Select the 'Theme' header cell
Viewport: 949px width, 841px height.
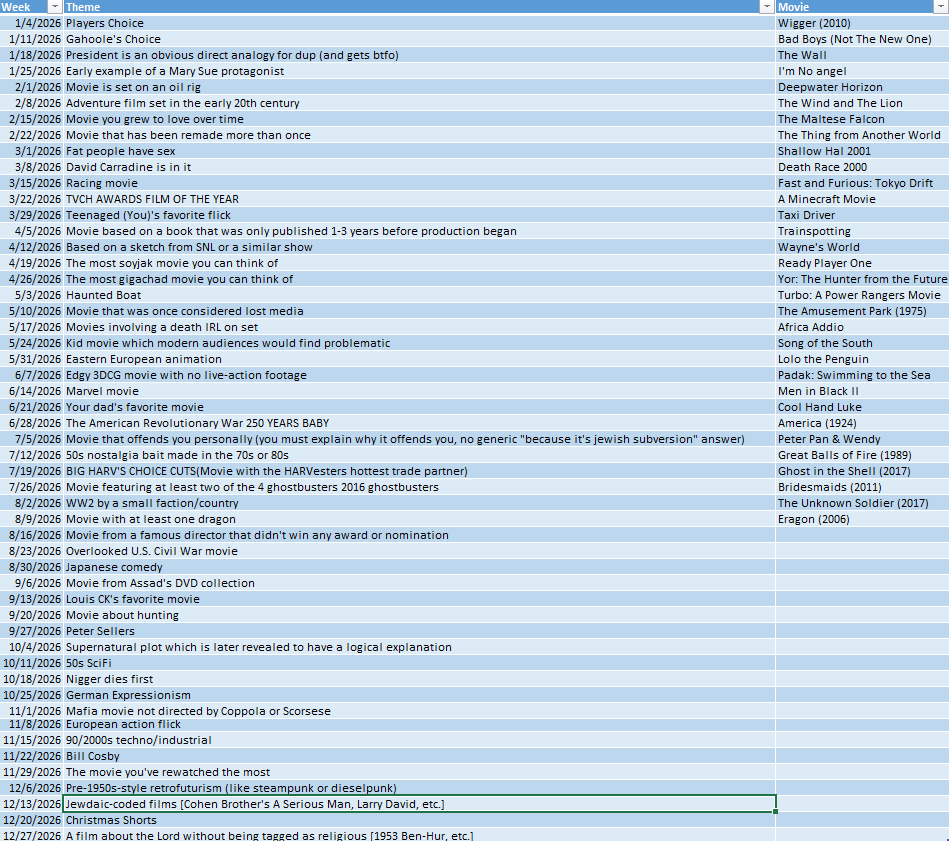coord(419,7)
